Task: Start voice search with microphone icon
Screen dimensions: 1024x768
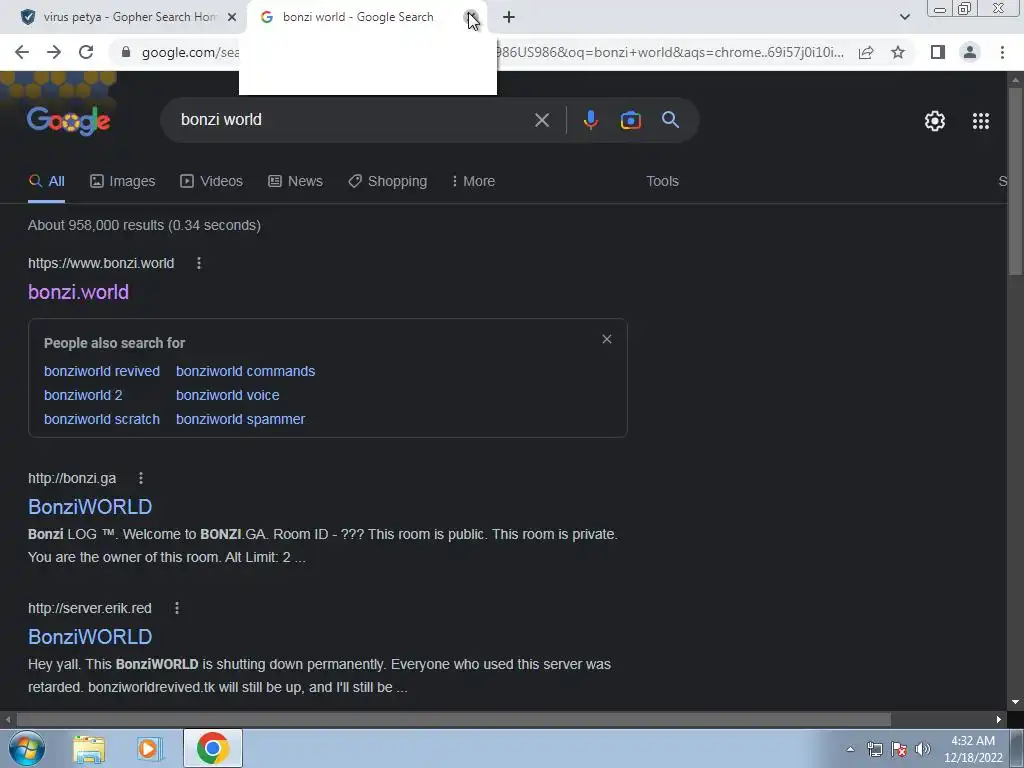Action: coord(590,120)
